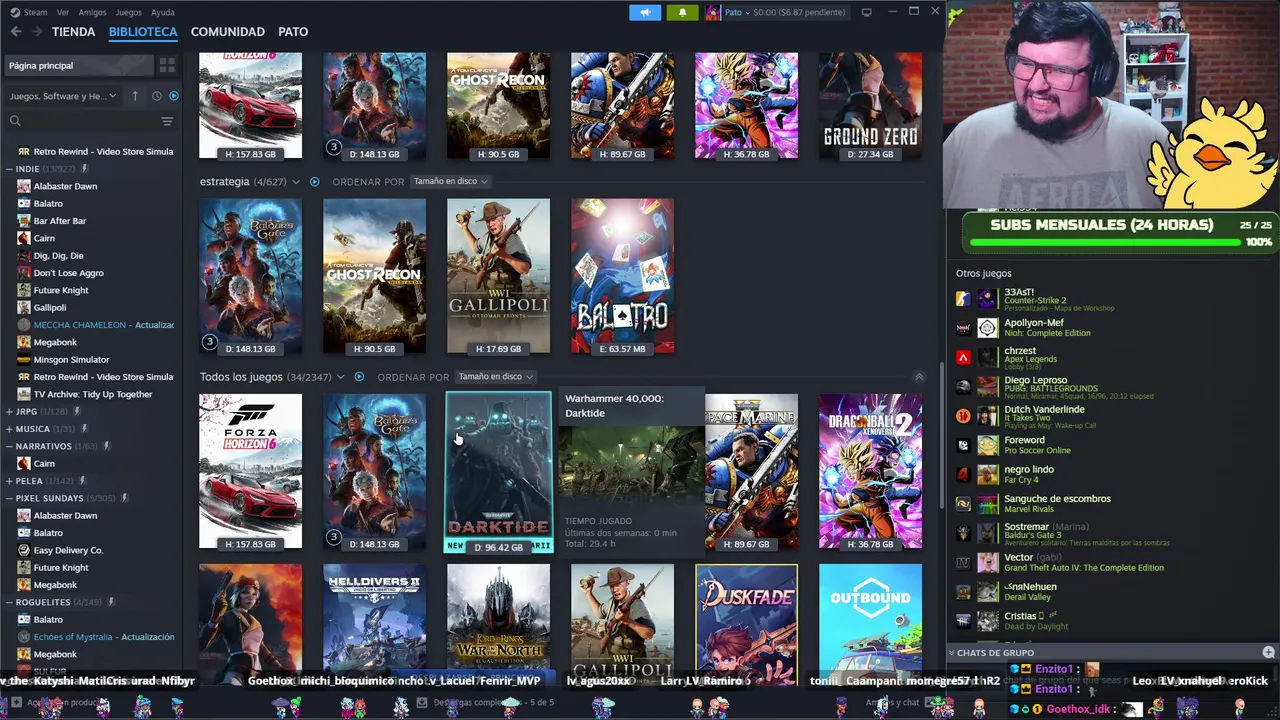Collapse the ROGUELITES category
Image resolution: width=1280 pixels, height=720 pixels.
pyautogui.click(x=9, y=602)
